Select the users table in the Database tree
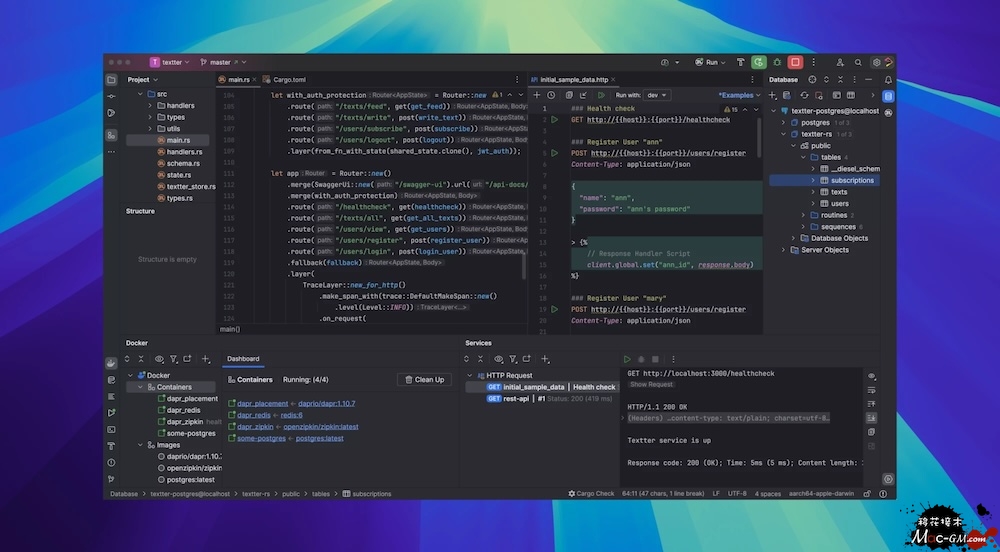This screenshot has width=1000, height=552. 839,204
